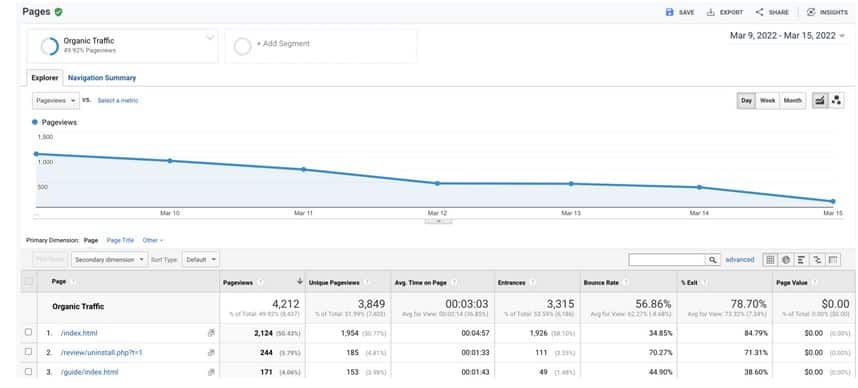858x388 pixels.
Task: Click the Mar 15 data point on chart
Action: 833,201
